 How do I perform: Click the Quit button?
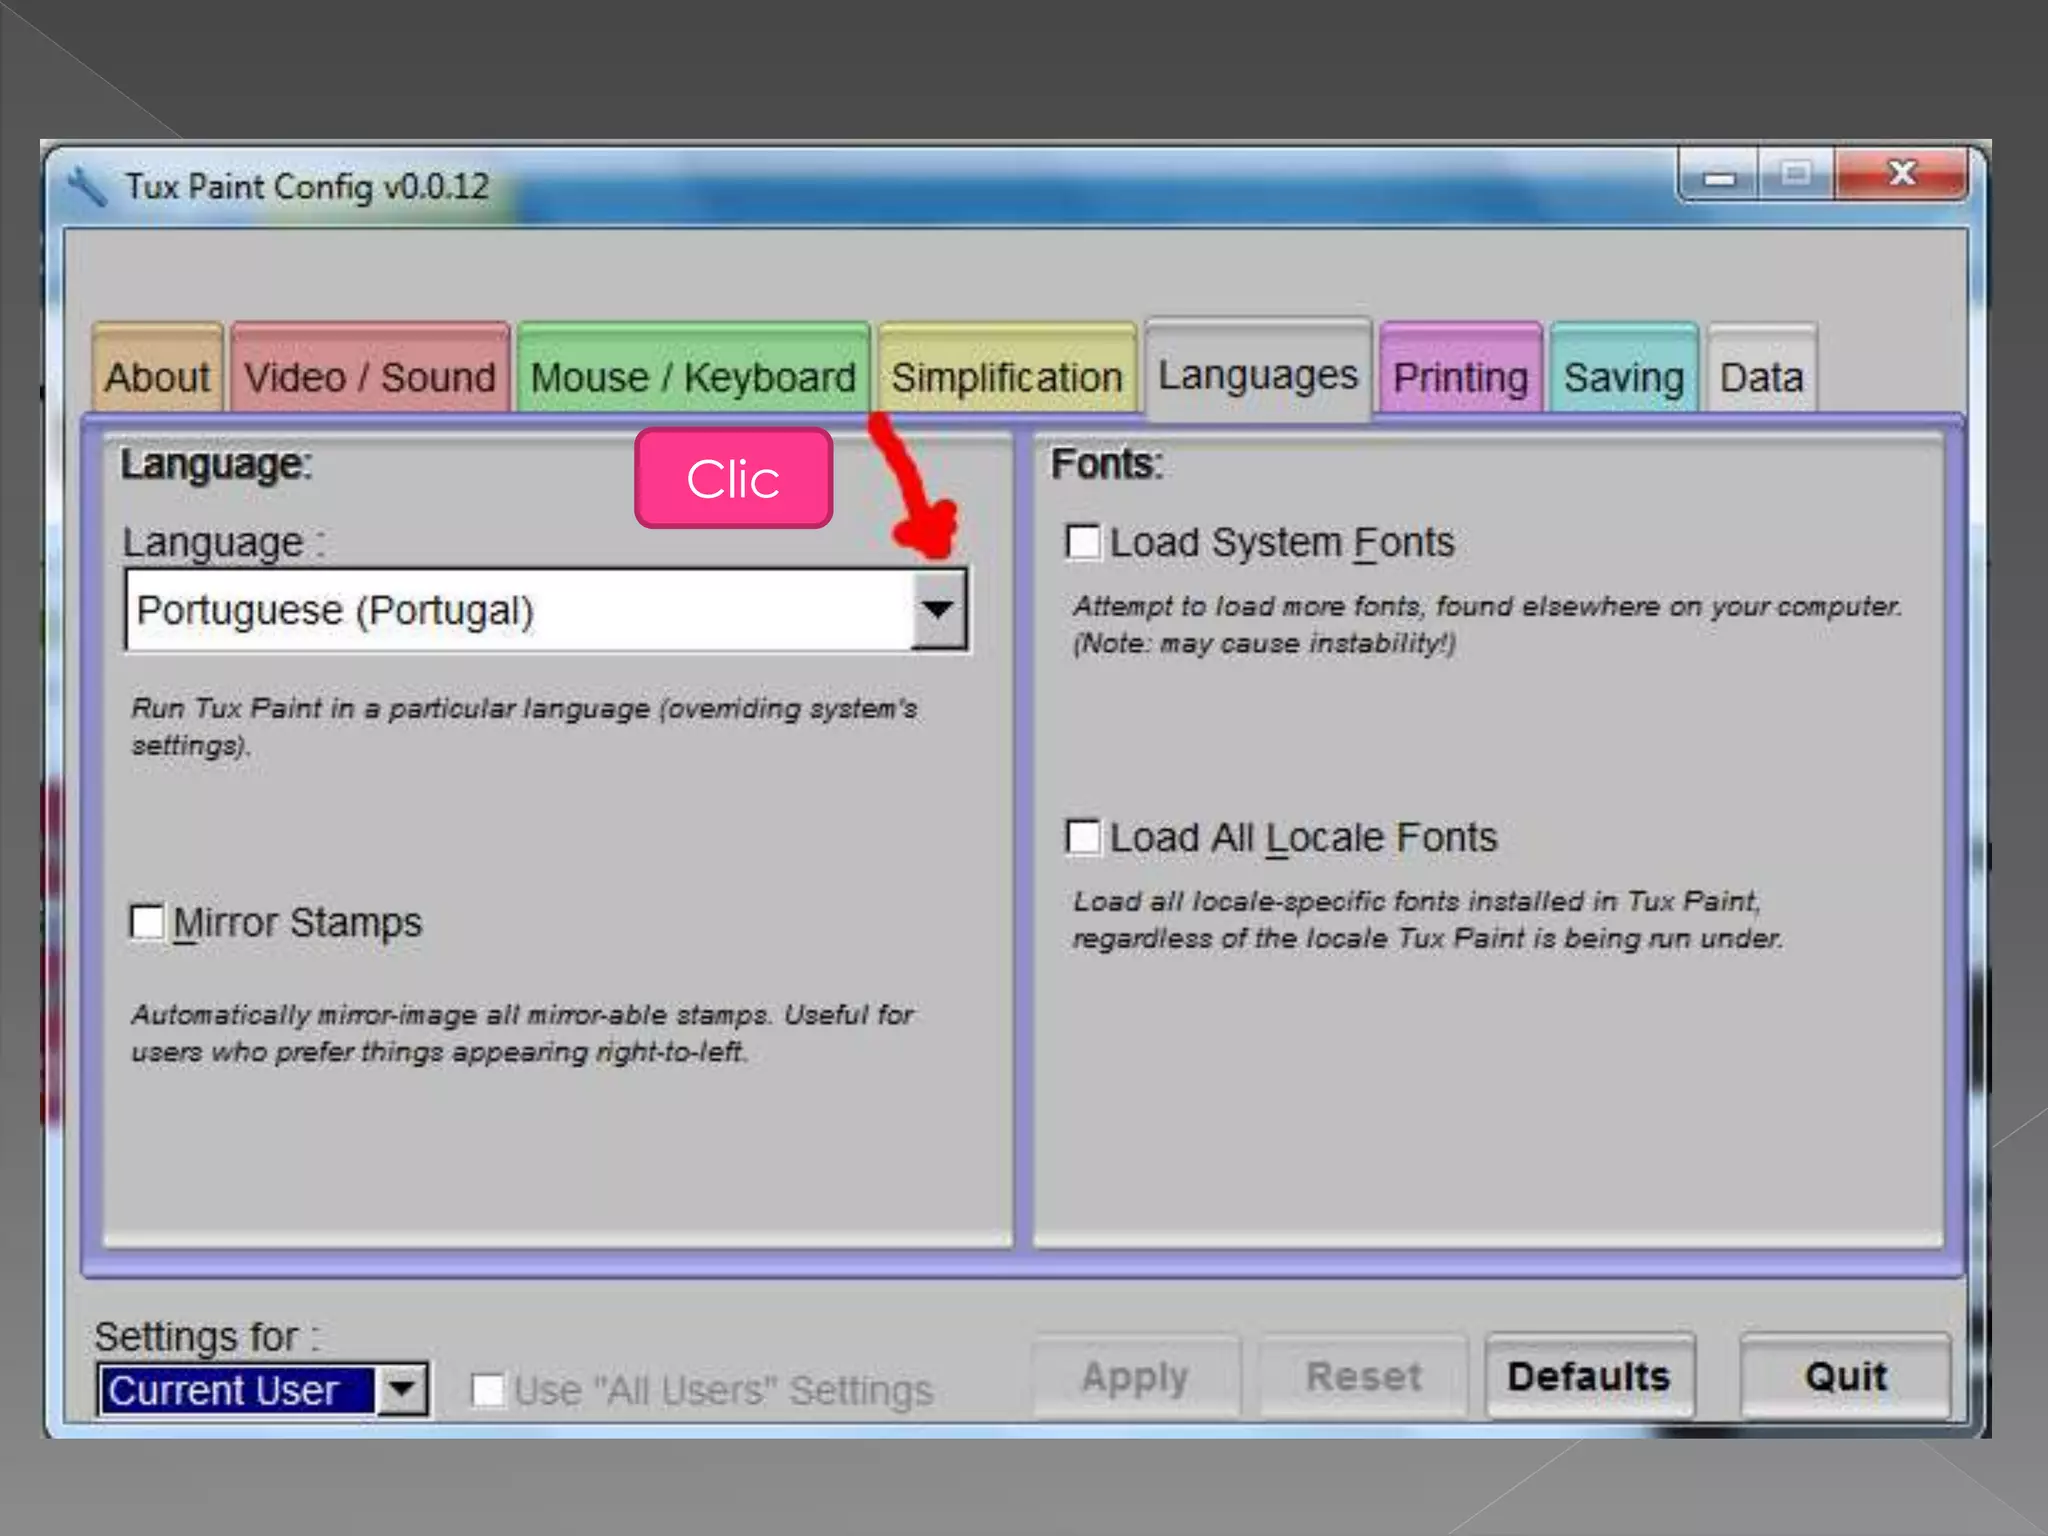coord(1845,1376)
